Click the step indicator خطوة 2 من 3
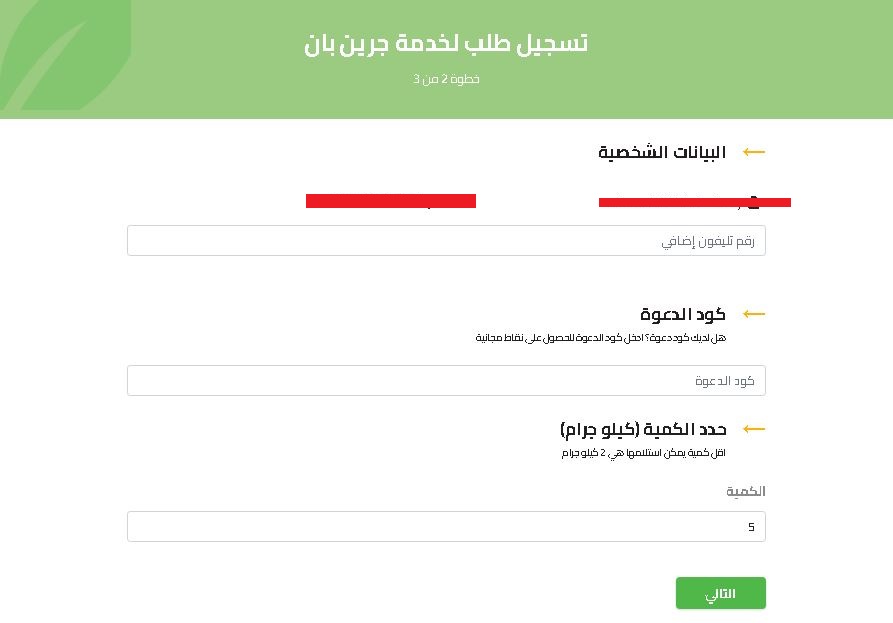 point(446,79)
